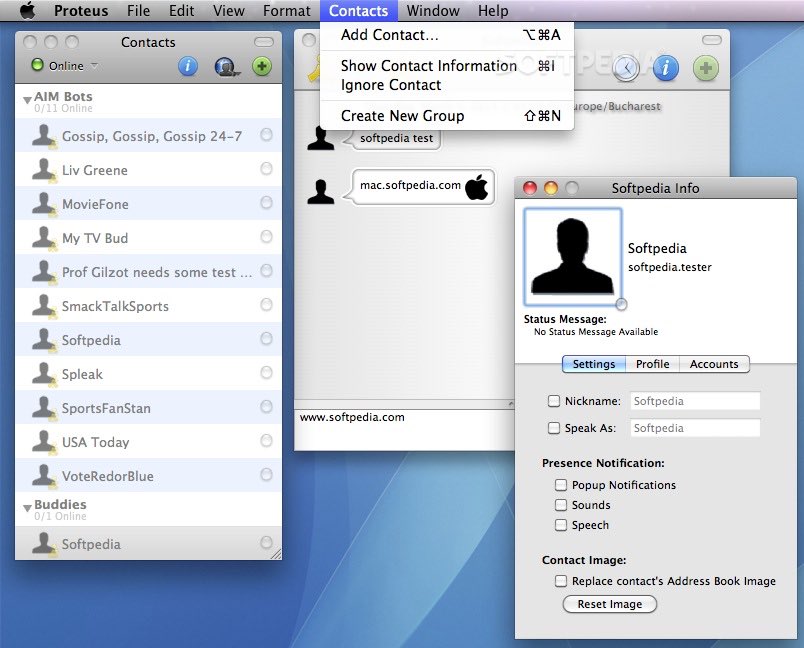This screenshot has width=804, height=648.
Task: Click the toolbar pill button of Contacts window
Action: coord(264,42)
